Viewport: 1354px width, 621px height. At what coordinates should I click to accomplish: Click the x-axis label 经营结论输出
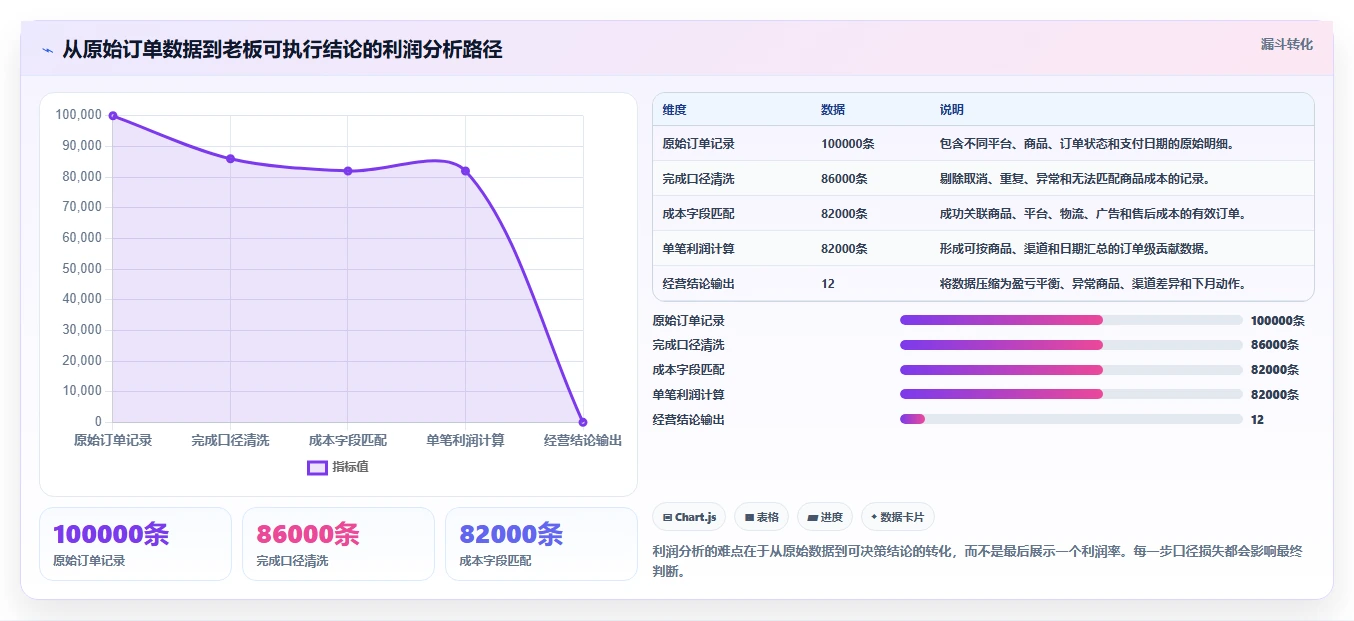coord(583,440)
